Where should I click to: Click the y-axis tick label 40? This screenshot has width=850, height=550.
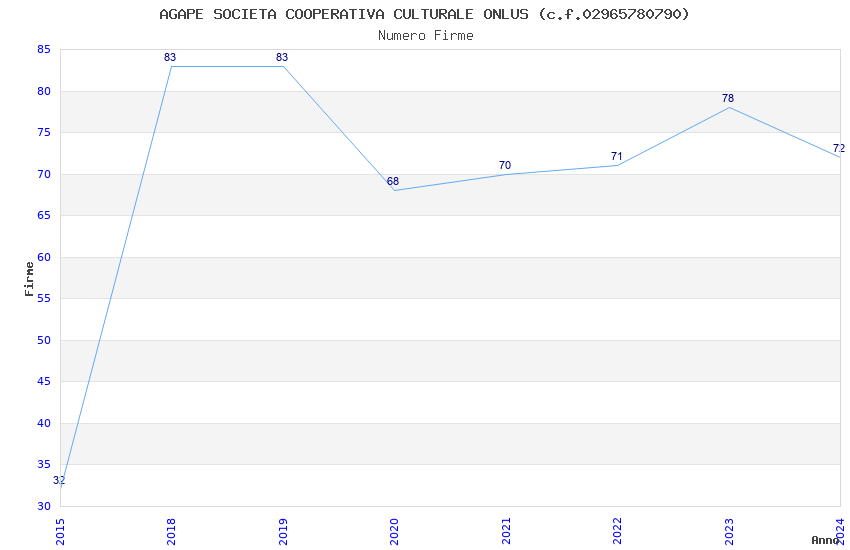(44, 423)
